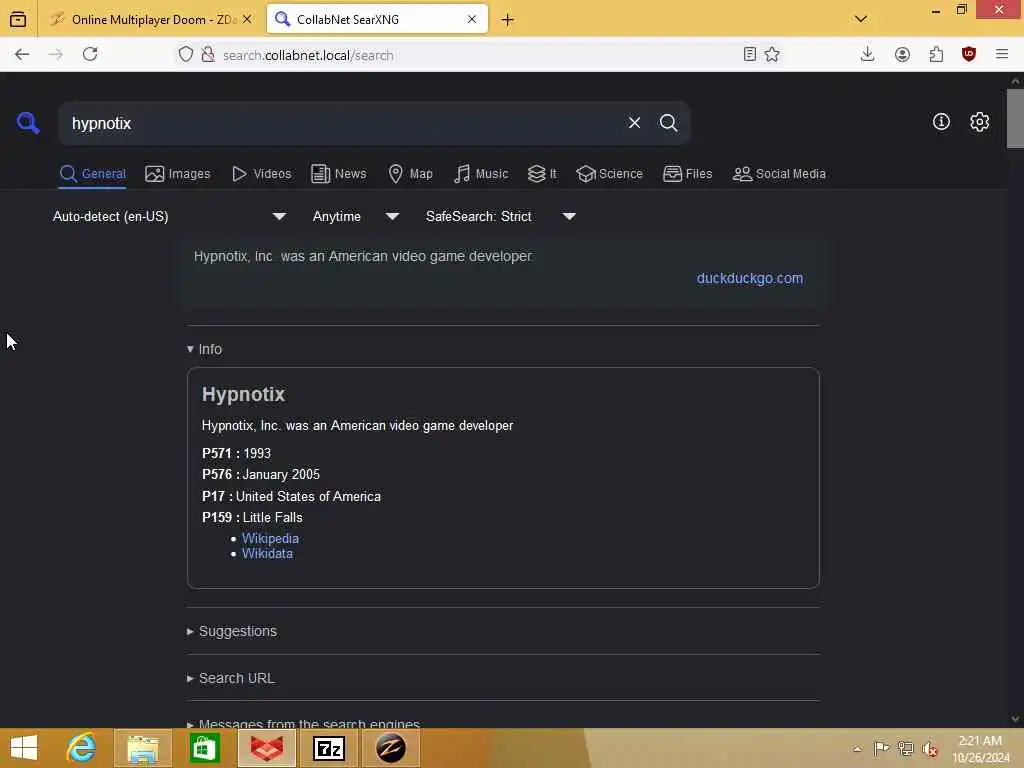Switch to It category
1024x768 pixels.
click(542, 174)
